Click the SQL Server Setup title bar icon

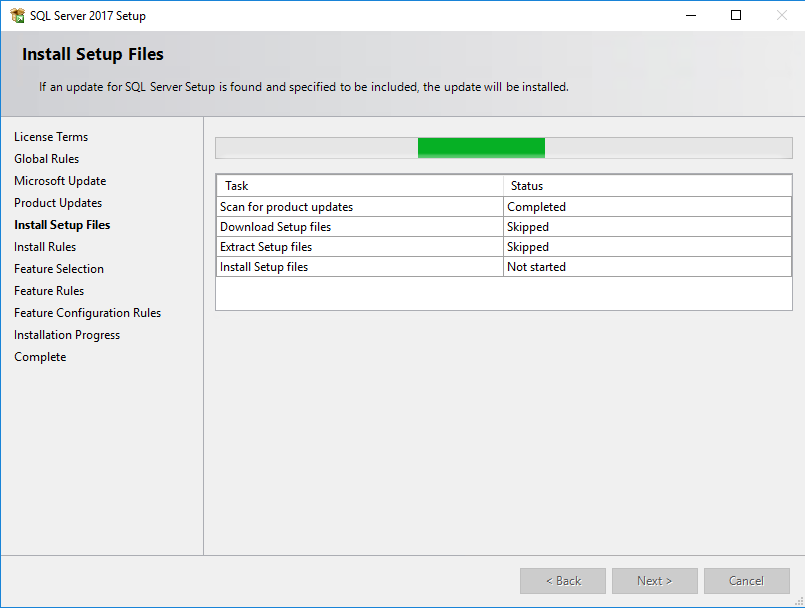(17, 15)
